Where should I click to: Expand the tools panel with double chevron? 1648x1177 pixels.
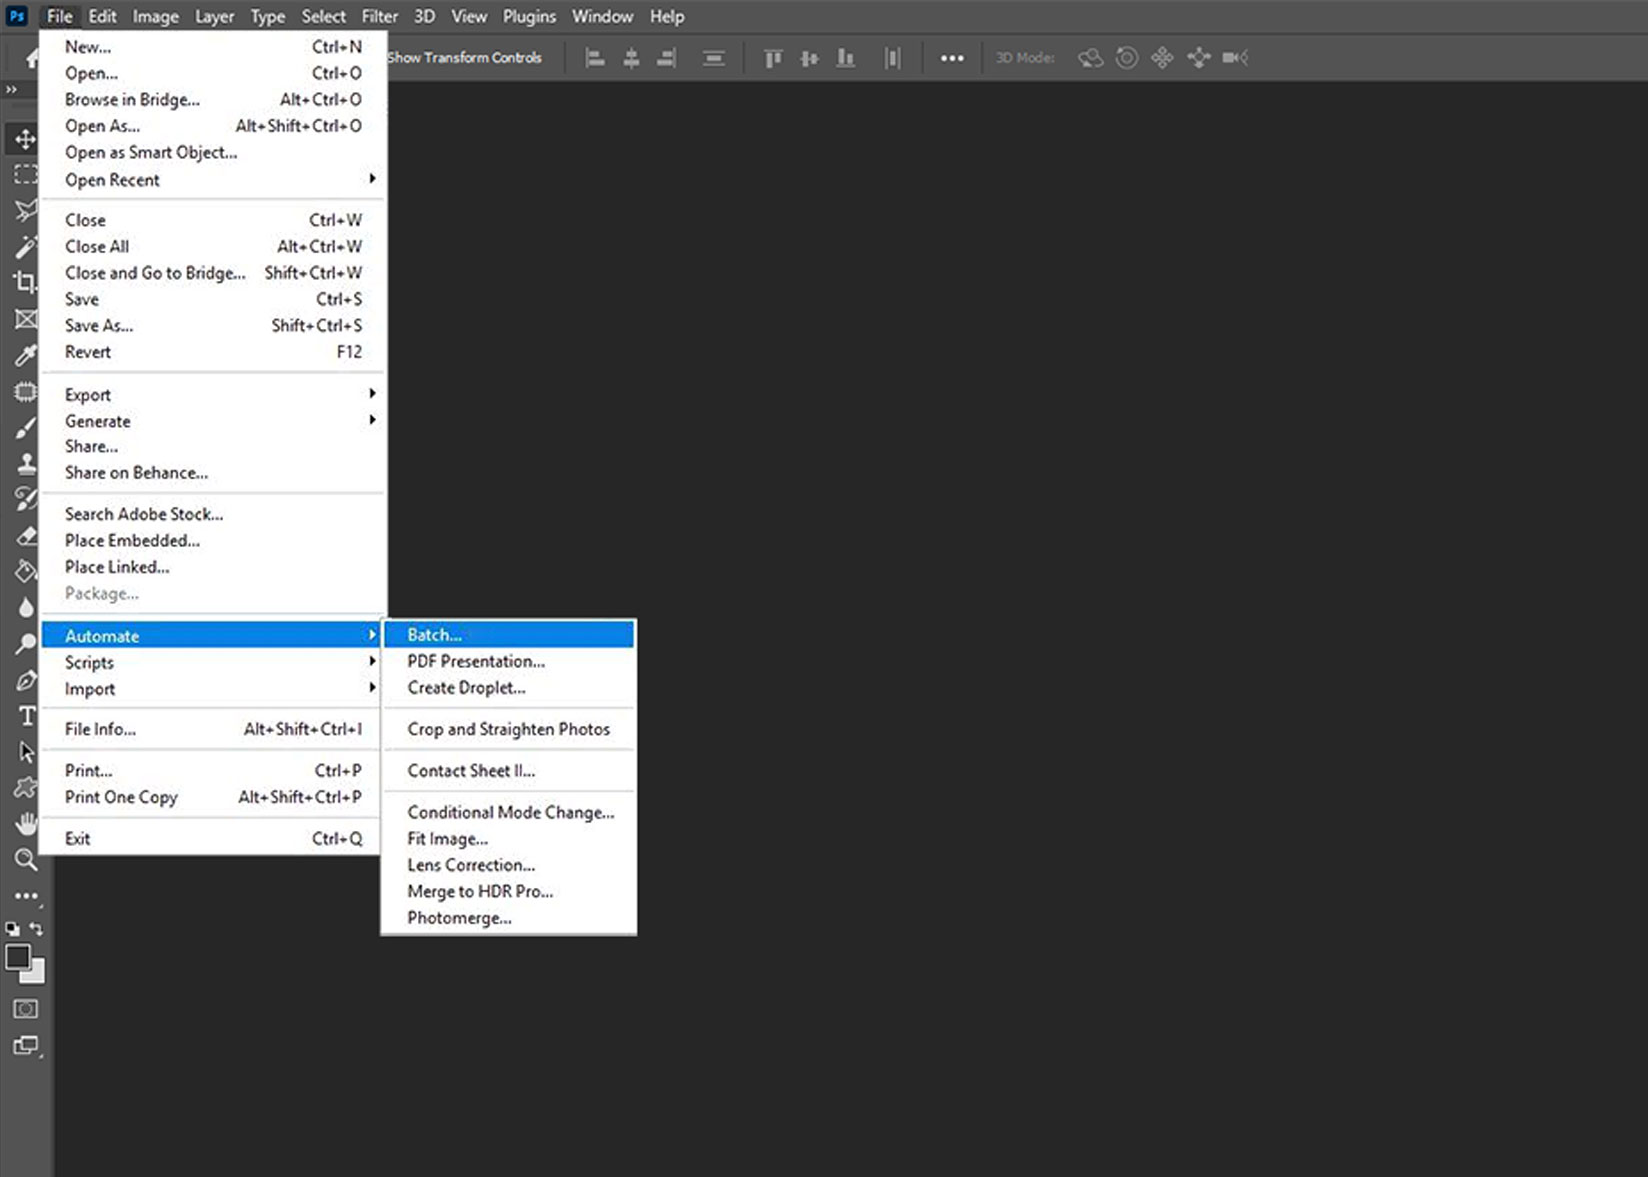pyautogui.click(x=11, y=90)
